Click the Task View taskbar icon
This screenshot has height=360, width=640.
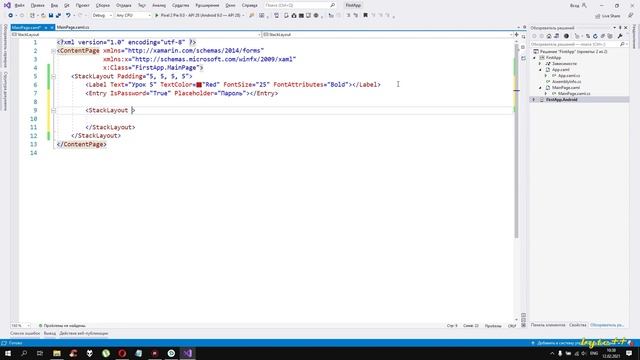click(40, 353)
